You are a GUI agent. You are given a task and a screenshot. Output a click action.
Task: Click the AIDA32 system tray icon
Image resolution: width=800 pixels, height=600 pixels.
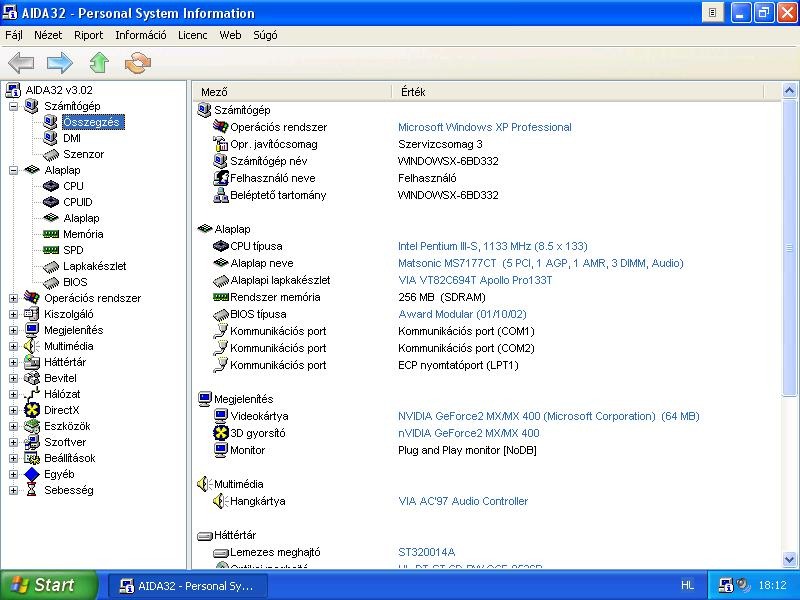725,585
